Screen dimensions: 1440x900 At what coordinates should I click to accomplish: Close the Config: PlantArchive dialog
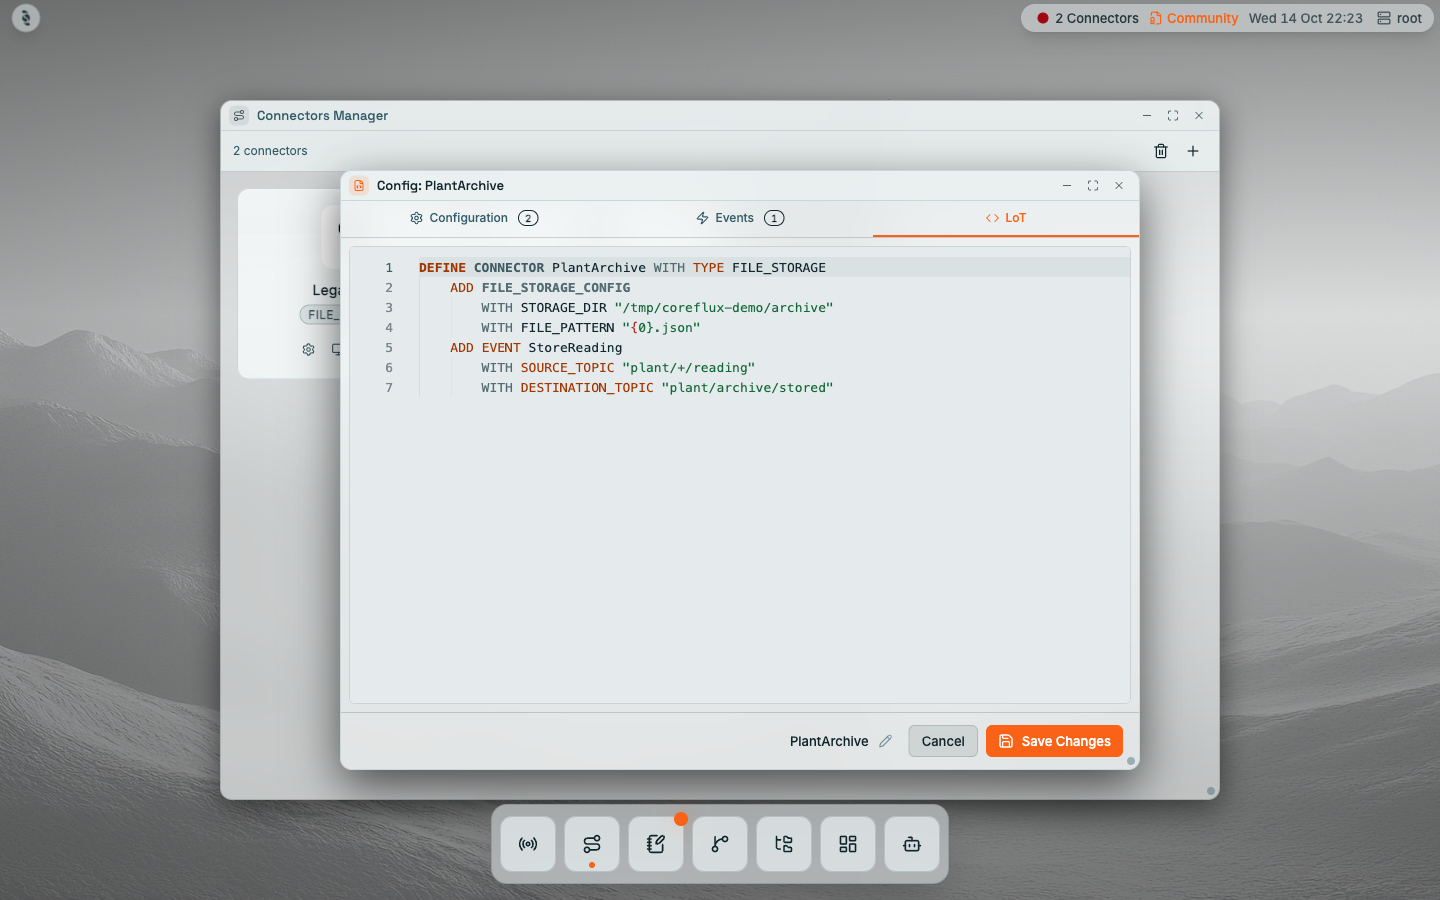[x=1119, y=185]
